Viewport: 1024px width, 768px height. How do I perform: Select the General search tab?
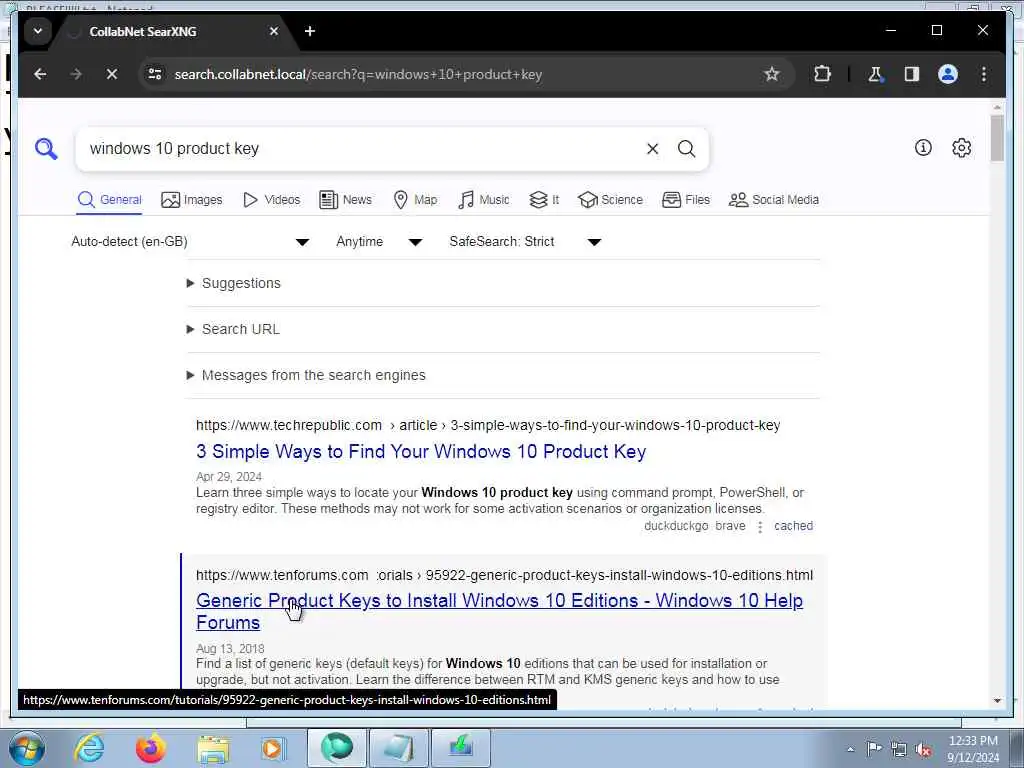(110, 200)
